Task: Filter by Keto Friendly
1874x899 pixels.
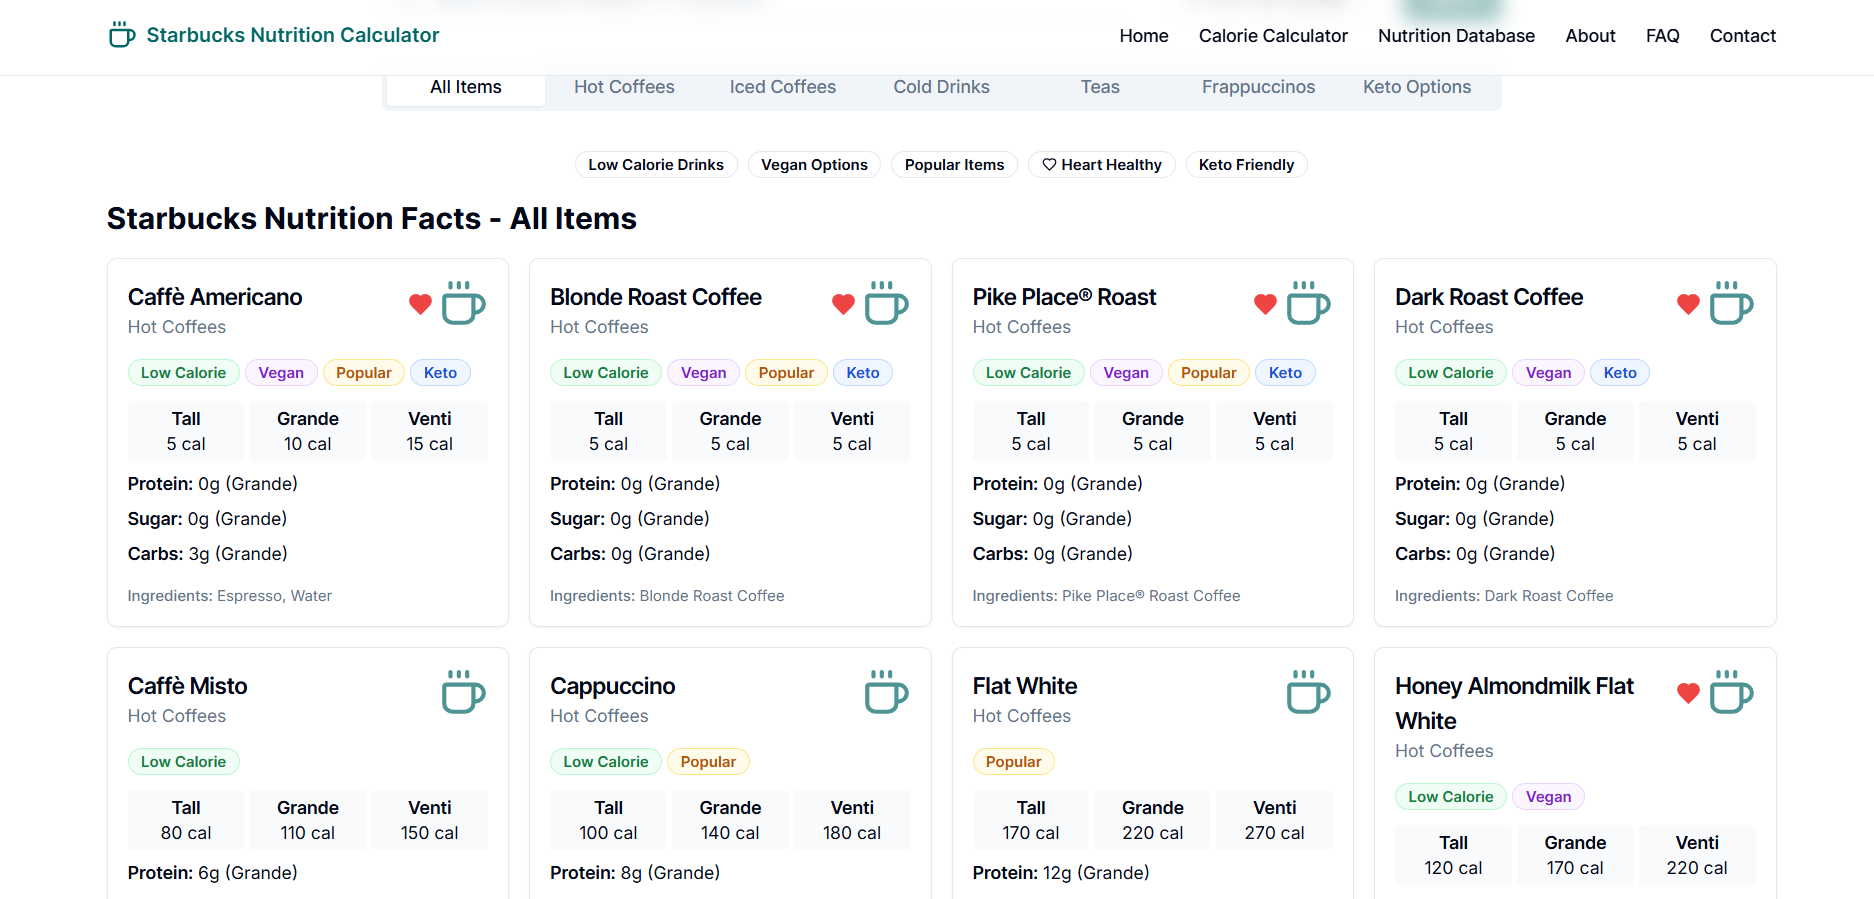Action: [1246, 165]
